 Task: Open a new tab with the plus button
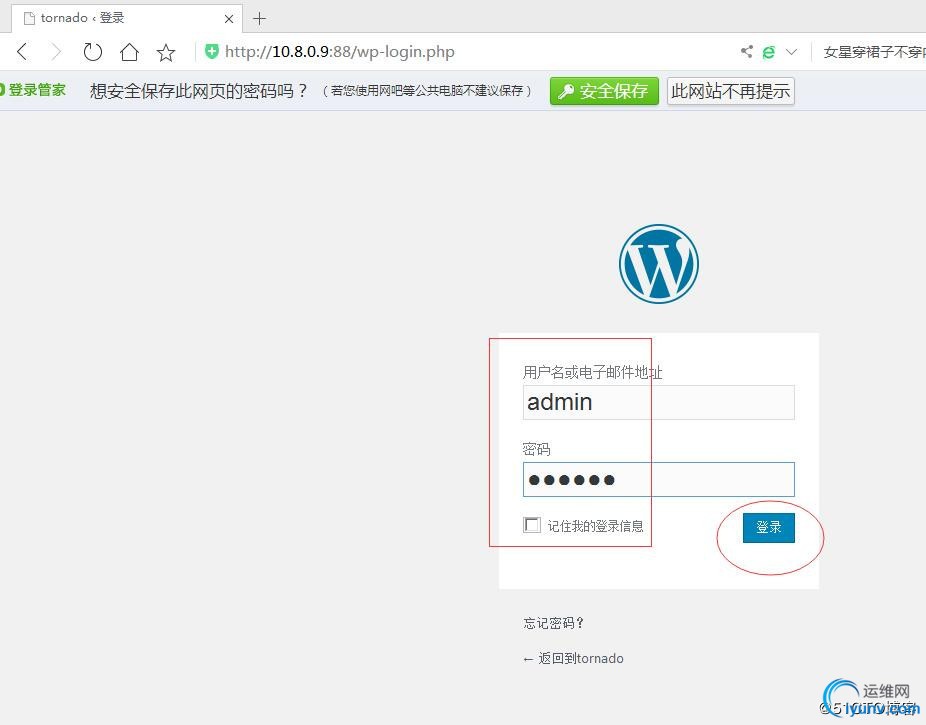click(259, 19)
